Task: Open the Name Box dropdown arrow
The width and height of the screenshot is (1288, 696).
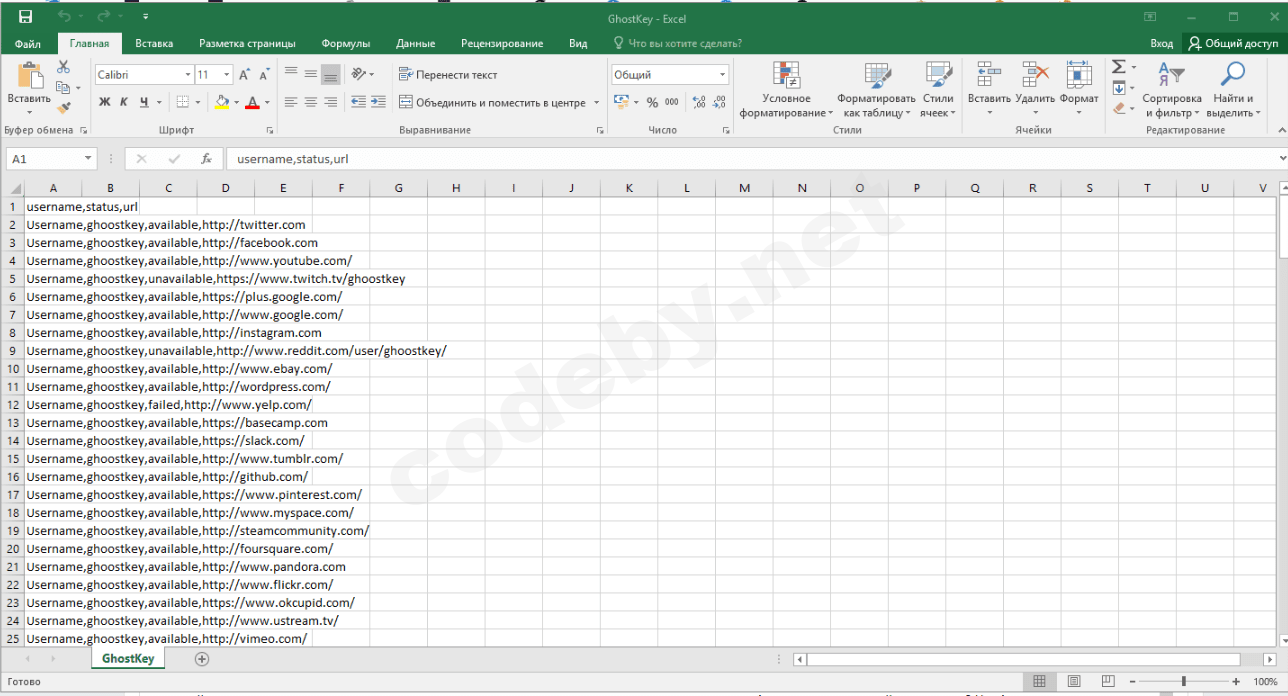Action: [88, 159]
